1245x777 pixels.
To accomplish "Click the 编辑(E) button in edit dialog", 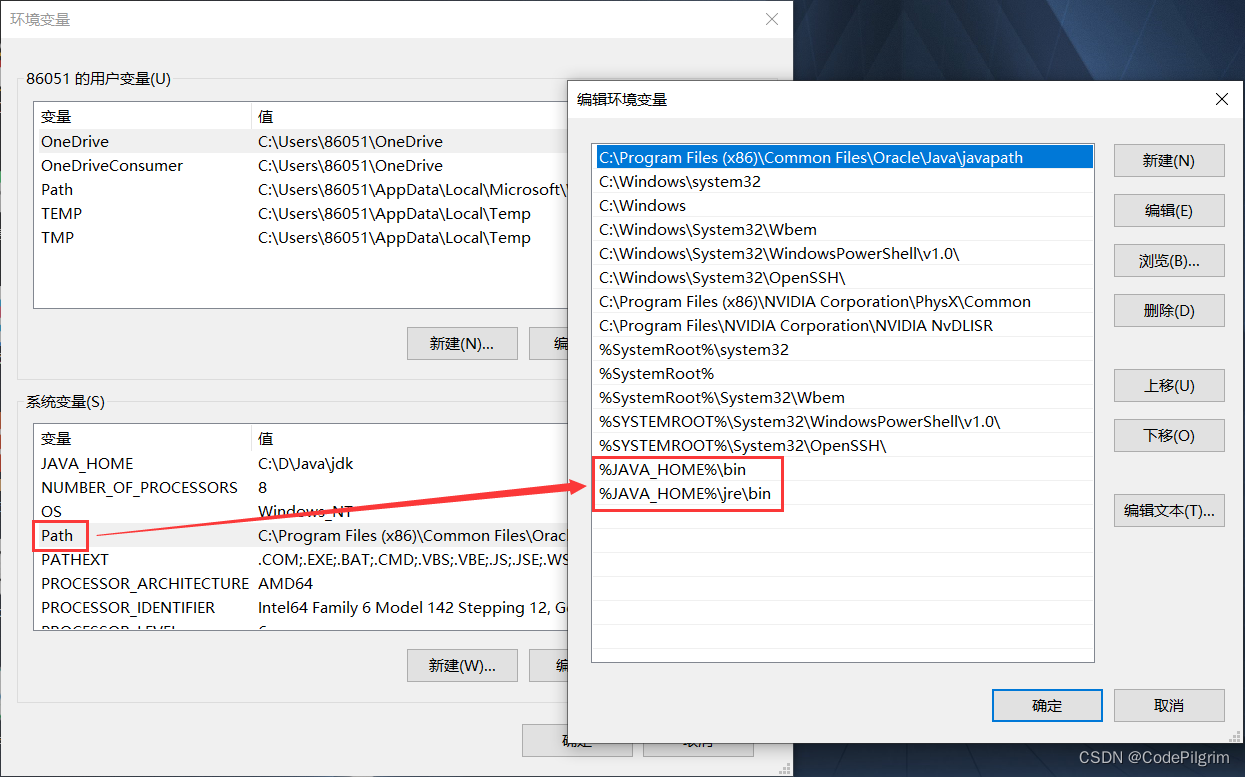I will pos(1168,210).
